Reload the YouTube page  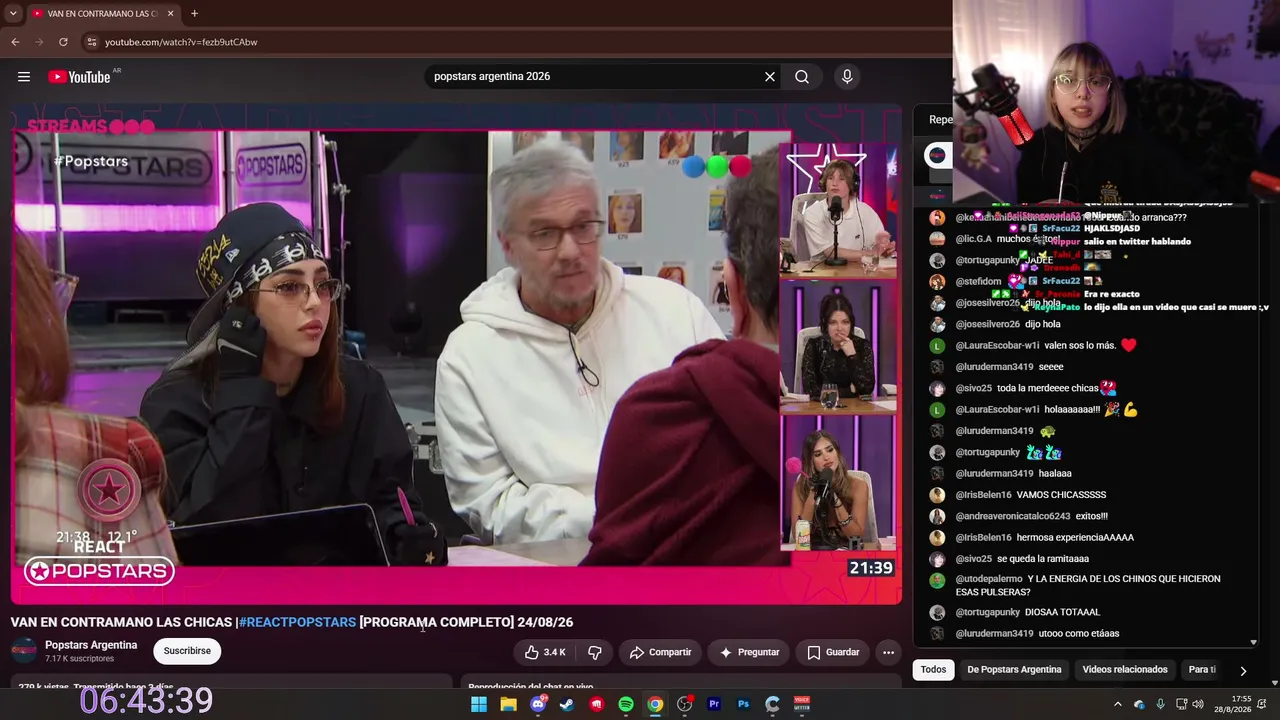pyautogui.click(x=63, y=42)
